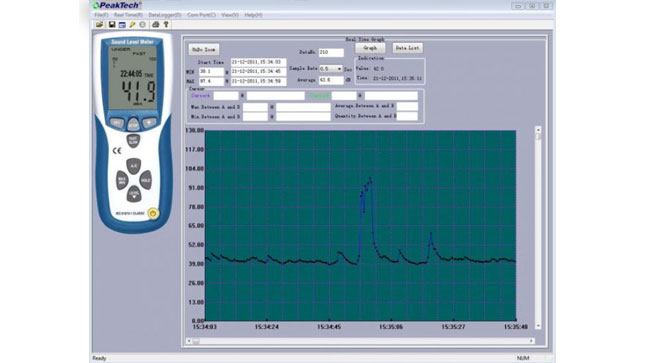Screen dimensions: 650x363
Task: Click the Indication Value readout
Action: tap(370, 69)
